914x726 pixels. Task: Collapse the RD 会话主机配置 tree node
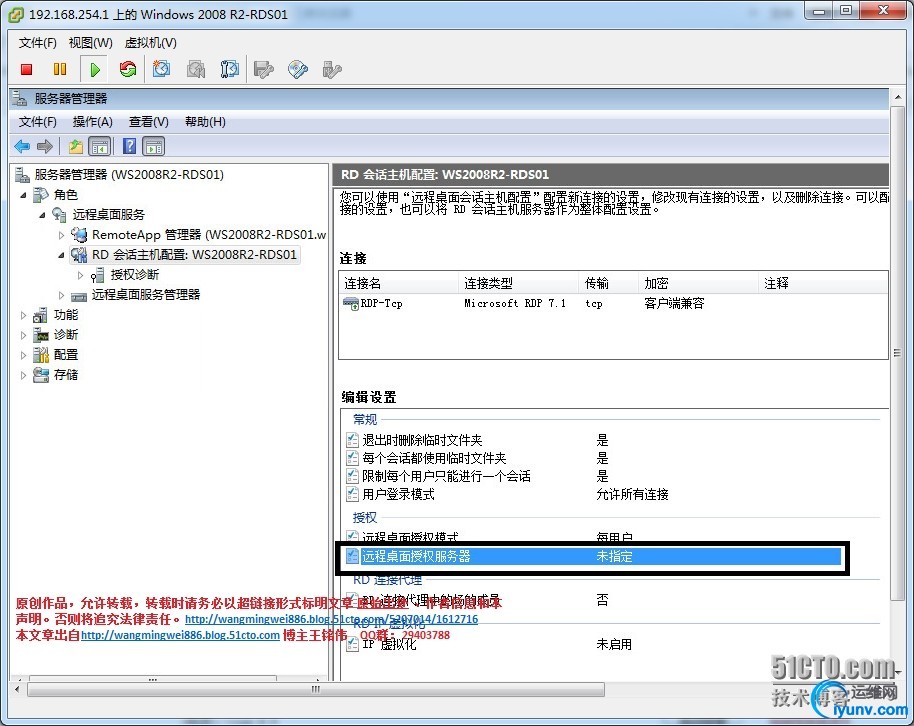[x=61, y=255]
